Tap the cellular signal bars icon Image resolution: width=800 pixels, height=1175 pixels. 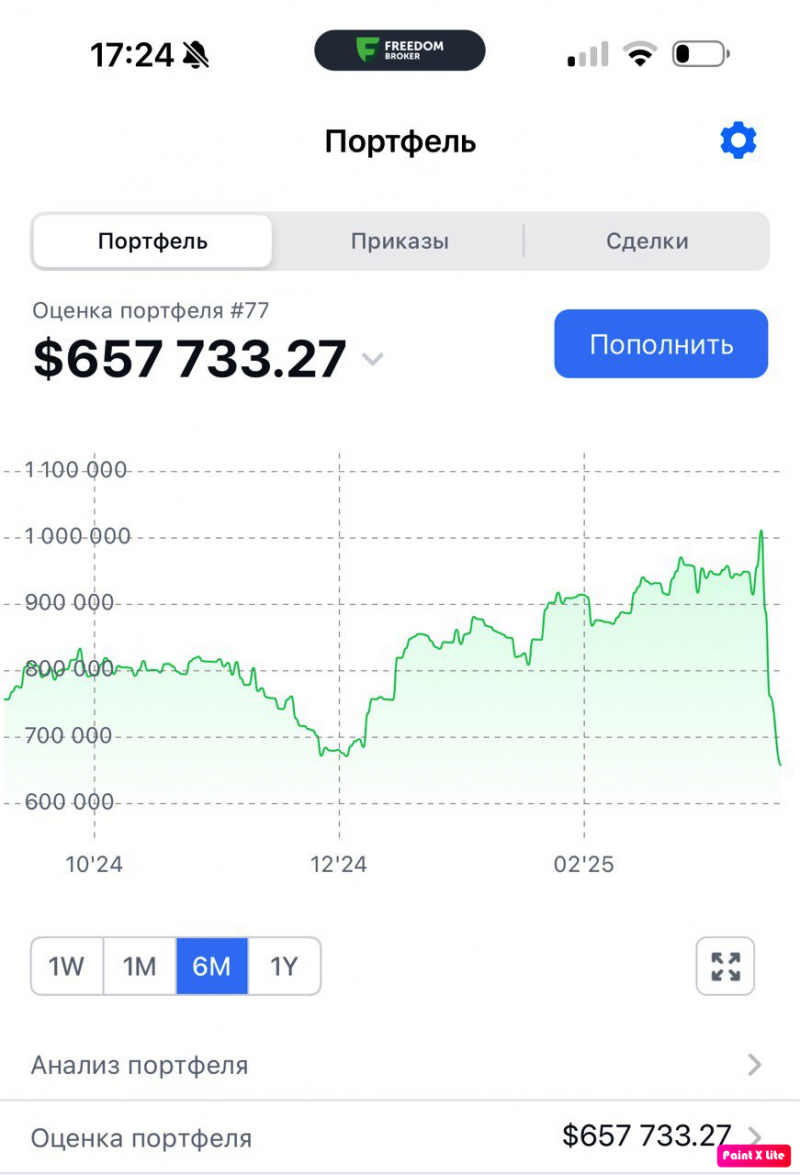pos(588,54)
